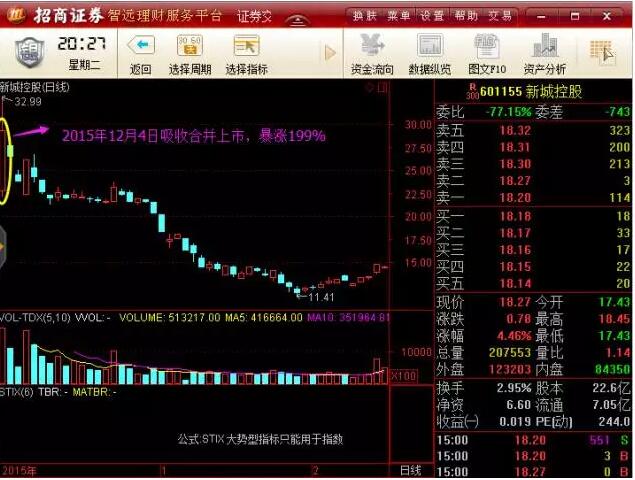
Task: Click the 外盘 value 123203
Action: point(510,369)
